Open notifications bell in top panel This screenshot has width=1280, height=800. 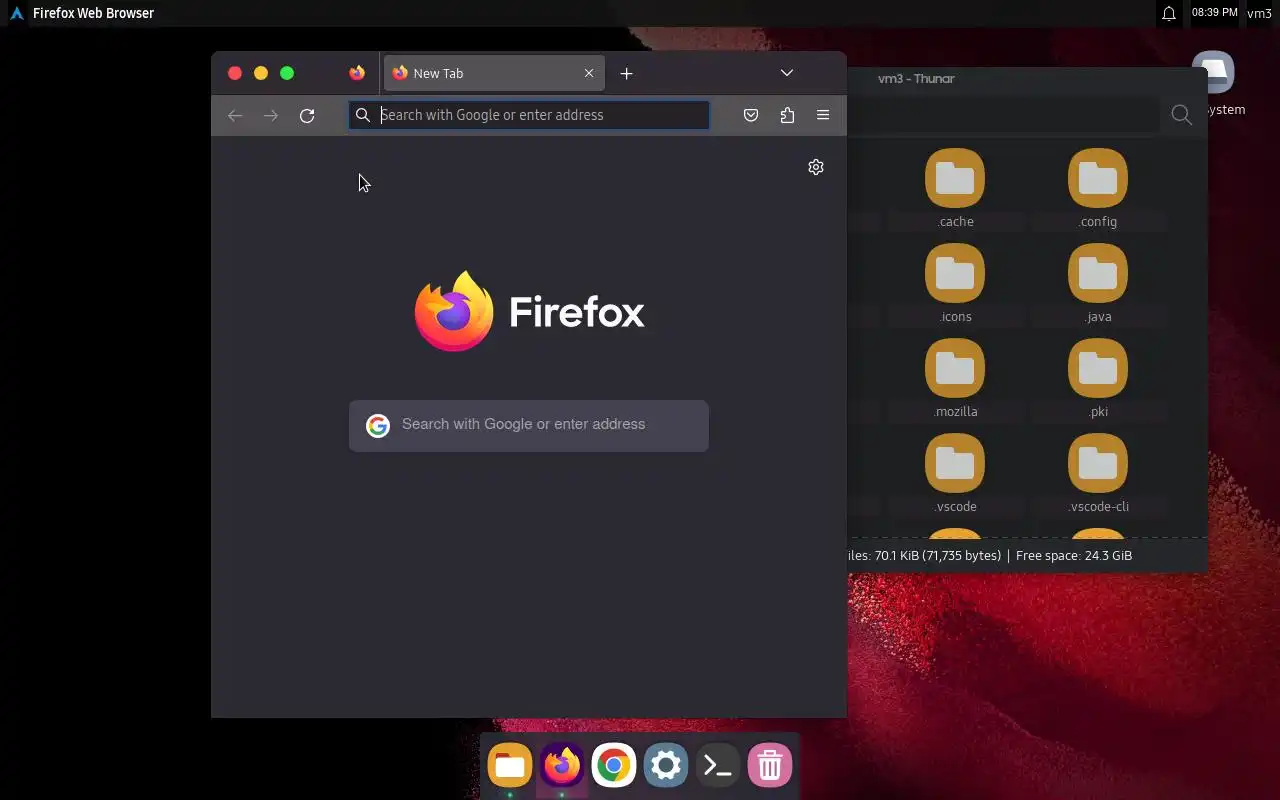(x=1168, y=14)
